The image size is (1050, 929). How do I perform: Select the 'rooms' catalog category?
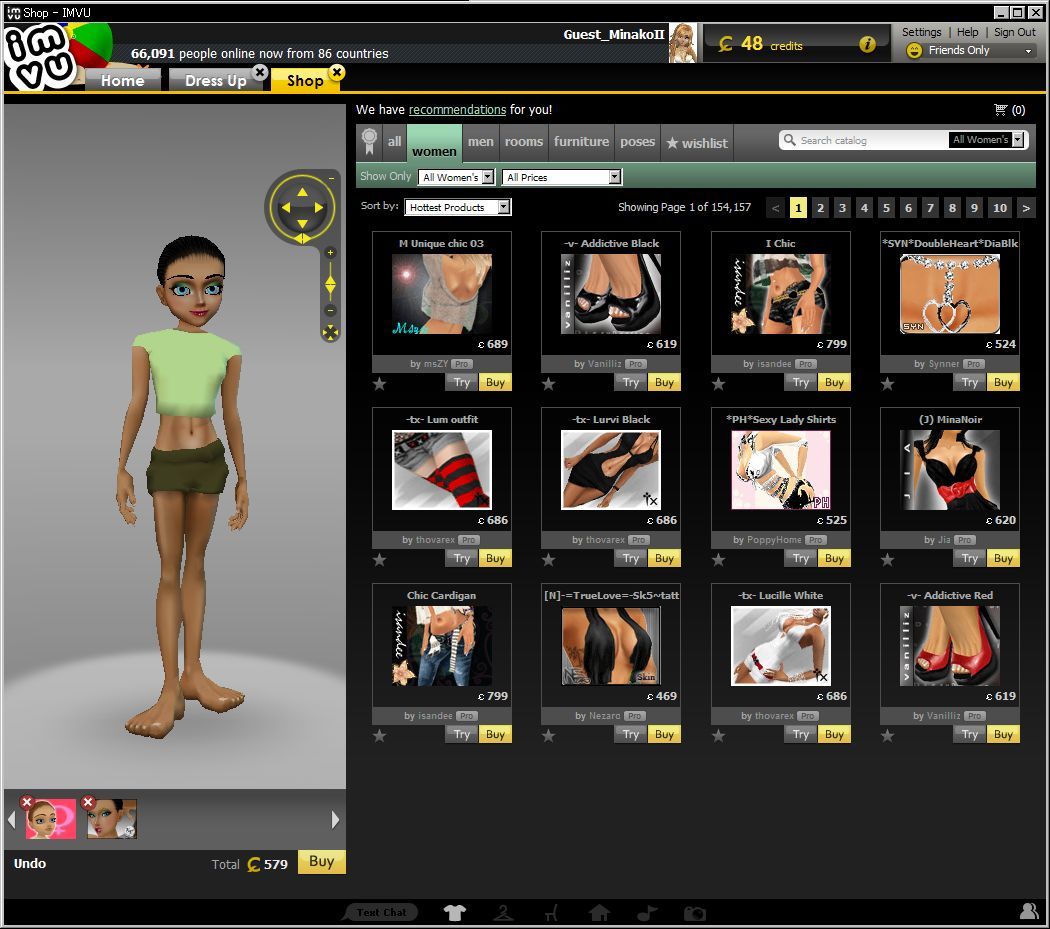(x=524, y=142)
